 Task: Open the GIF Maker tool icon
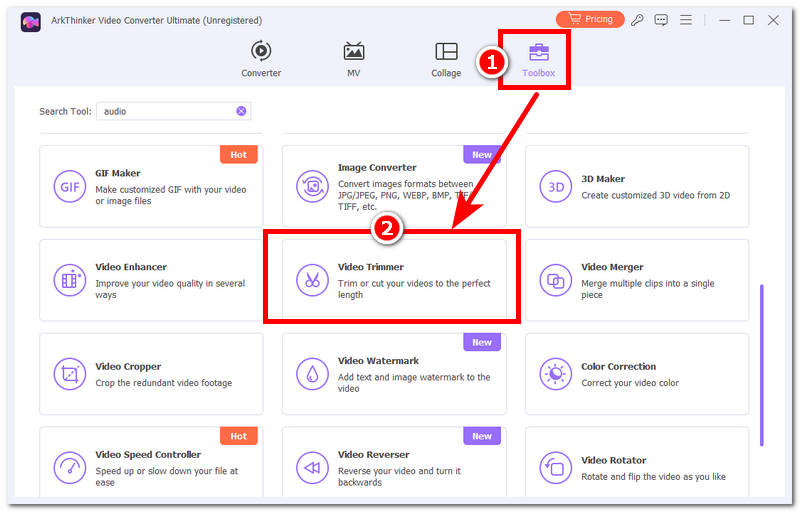(69, 187)
